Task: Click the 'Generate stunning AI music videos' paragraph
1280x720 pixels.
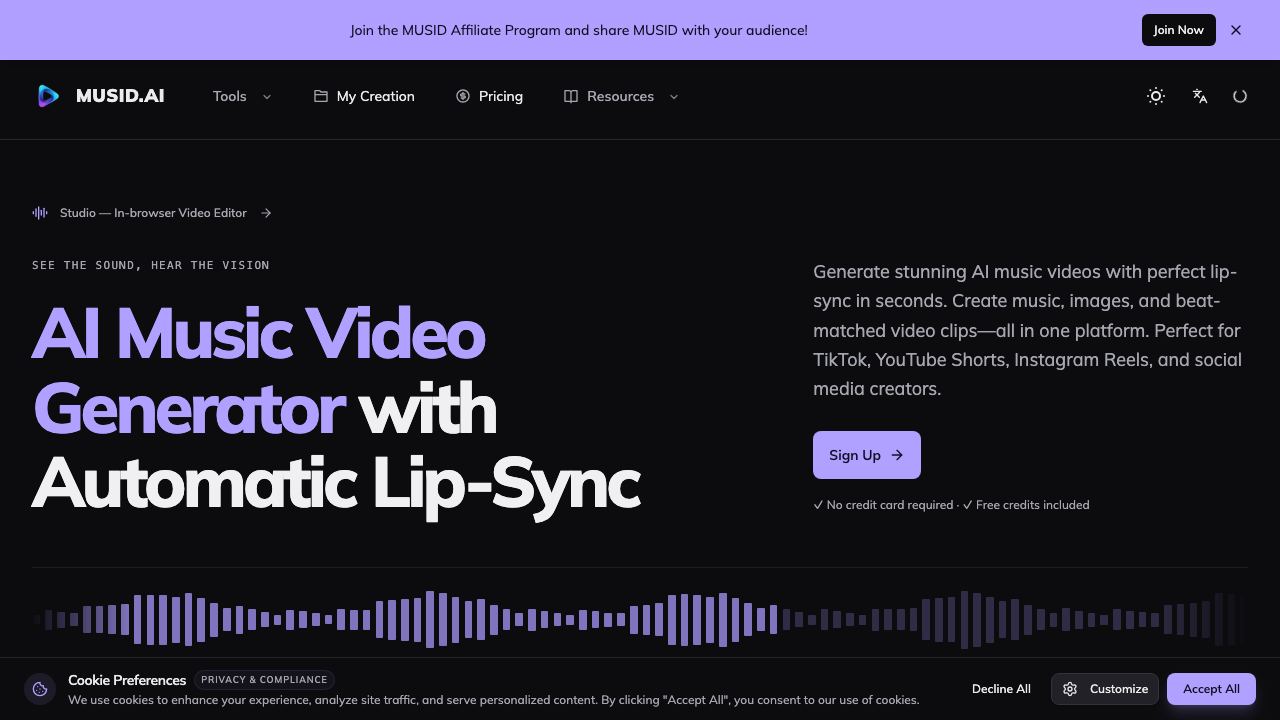Action: point(1028,330)
